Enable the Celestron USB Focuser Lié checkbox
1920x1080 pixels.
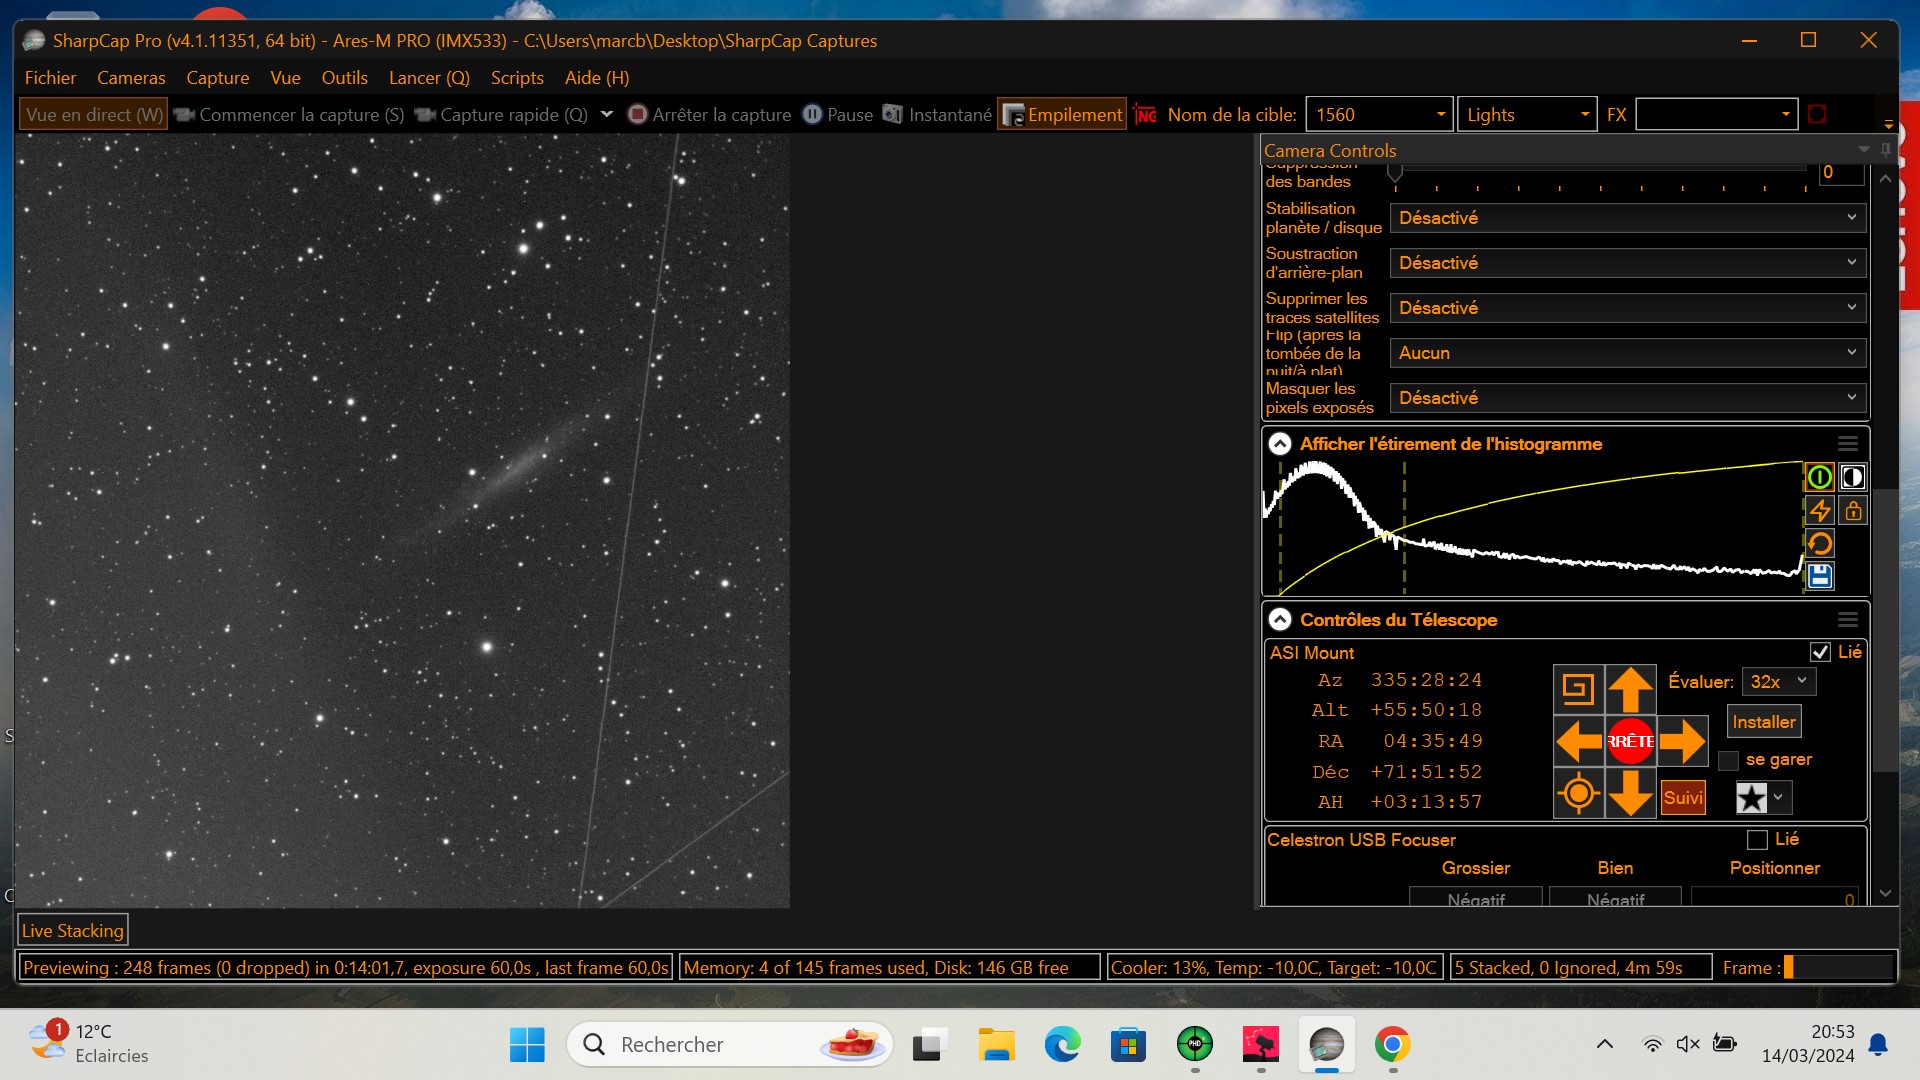[x=1757, y=840]
